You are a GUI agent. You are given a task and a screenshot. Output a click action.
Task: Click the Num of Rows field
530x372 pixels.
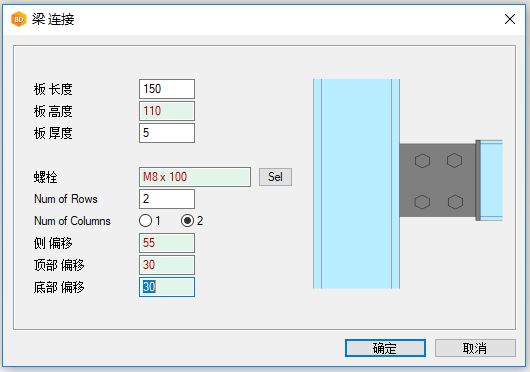click(x=167, y=199)
